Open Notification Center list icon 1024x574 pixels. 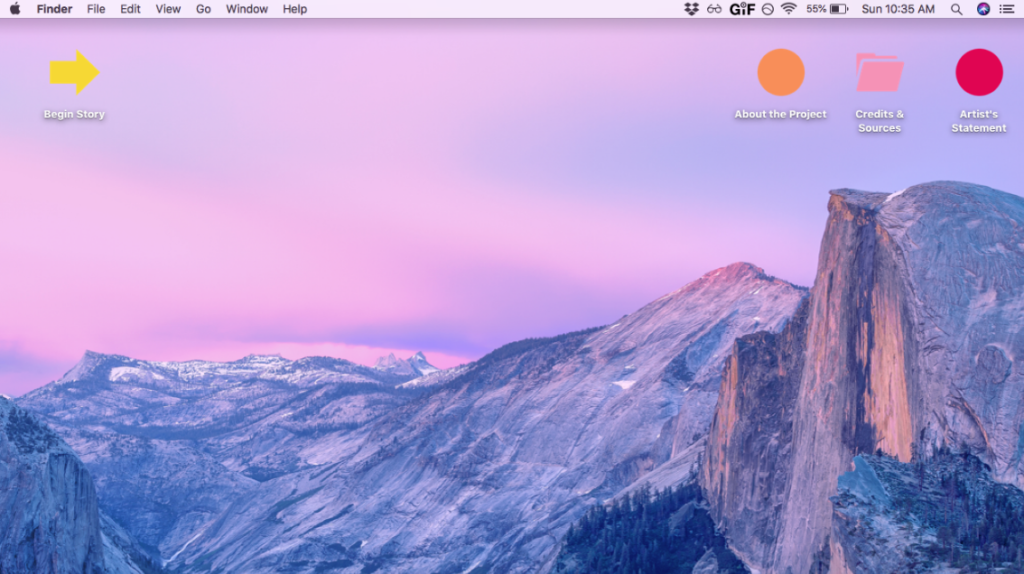pos(1007,9)
